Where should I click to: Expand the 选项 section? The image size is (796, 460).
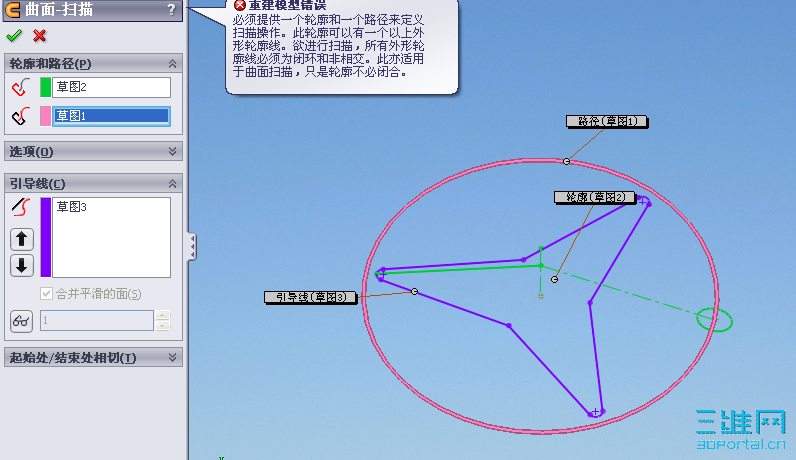(x=173, y=151)
